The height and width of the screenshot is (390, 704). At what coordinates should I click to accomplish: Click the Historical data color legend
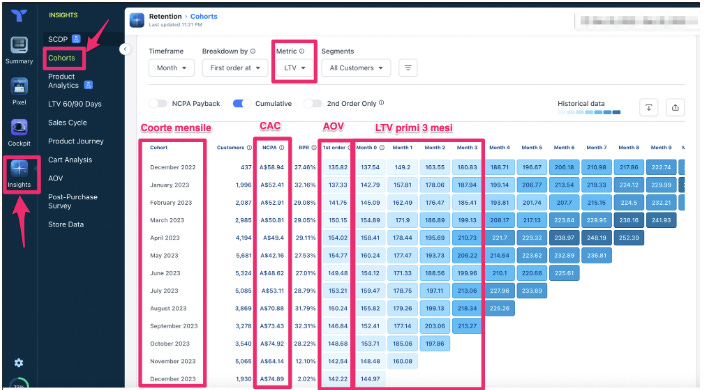click(589, 112)
